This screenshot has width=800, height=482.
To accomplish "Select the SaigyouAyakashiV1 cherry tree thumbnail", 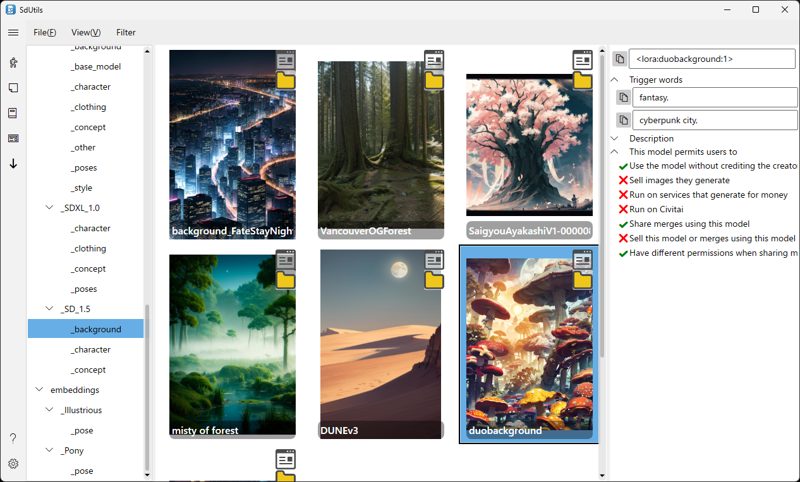I will (529, 144).
